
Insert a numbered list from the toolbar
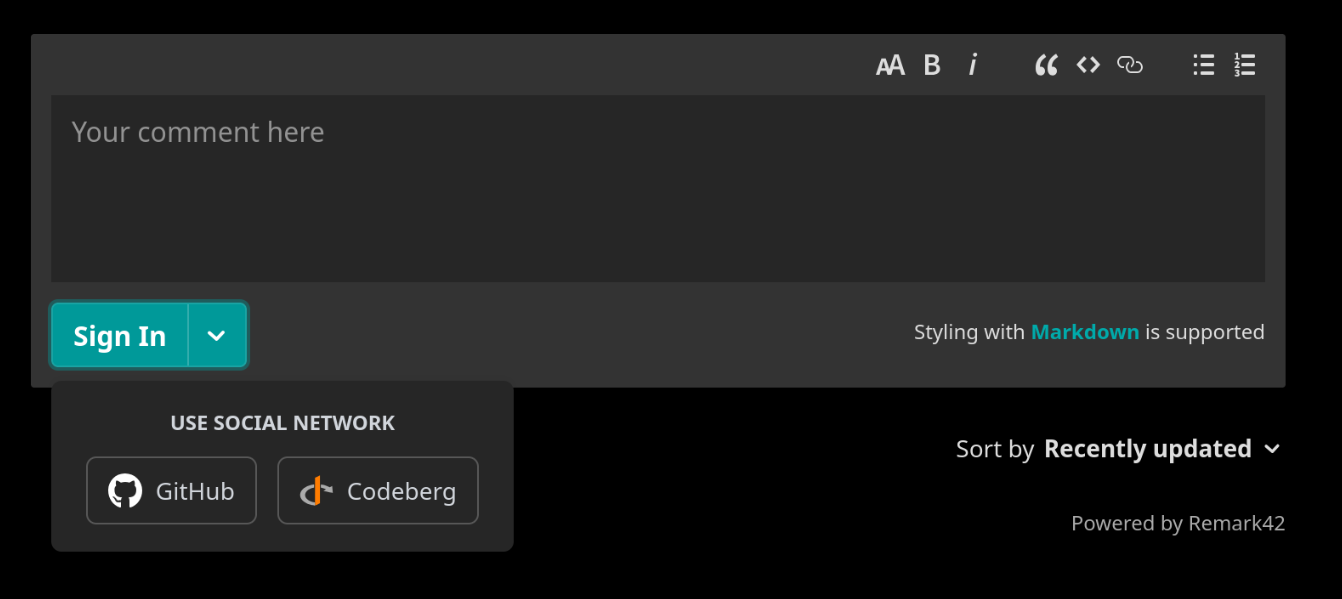[x=1245, y=66]
